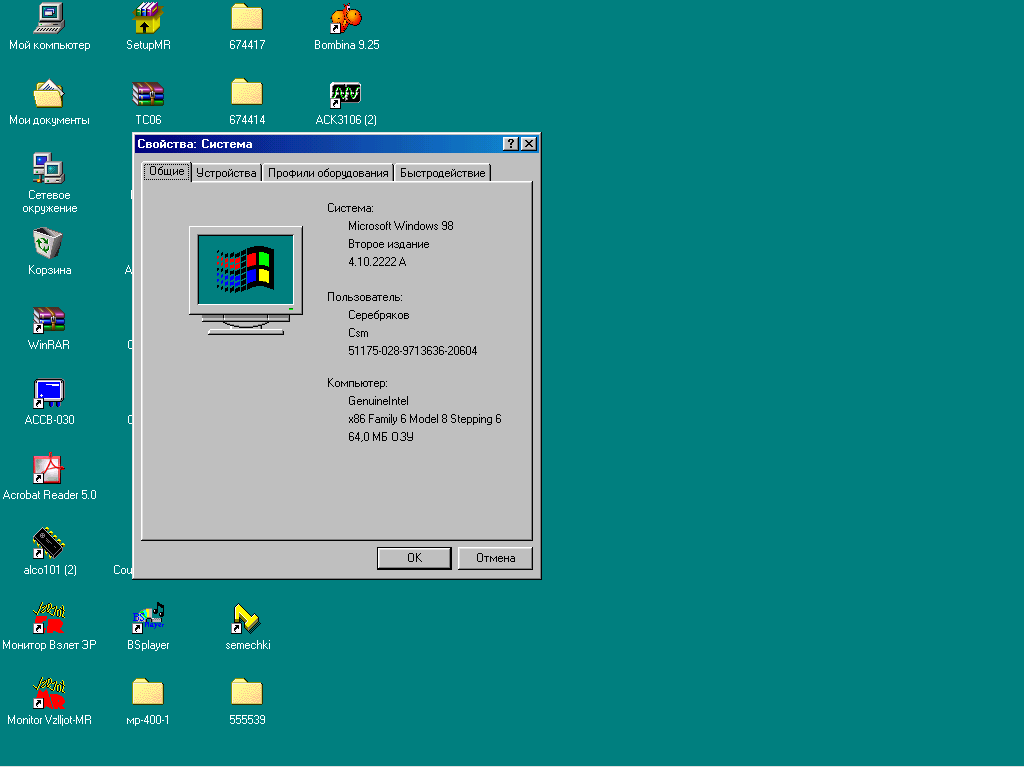1024x768 pixels.
Task: Open the Acrobat Reader 5.0 shortcut
Action: [49, 469]
